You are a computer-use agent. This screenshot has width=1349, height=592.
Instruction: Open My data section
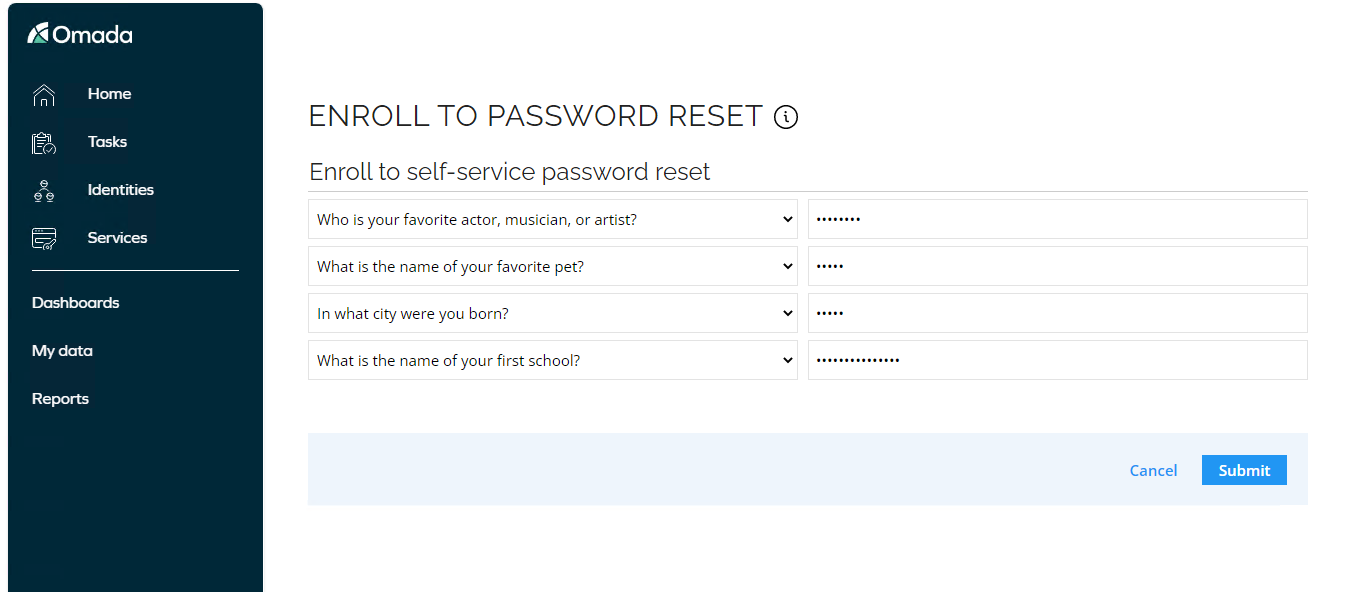click(x=62, y=351)
